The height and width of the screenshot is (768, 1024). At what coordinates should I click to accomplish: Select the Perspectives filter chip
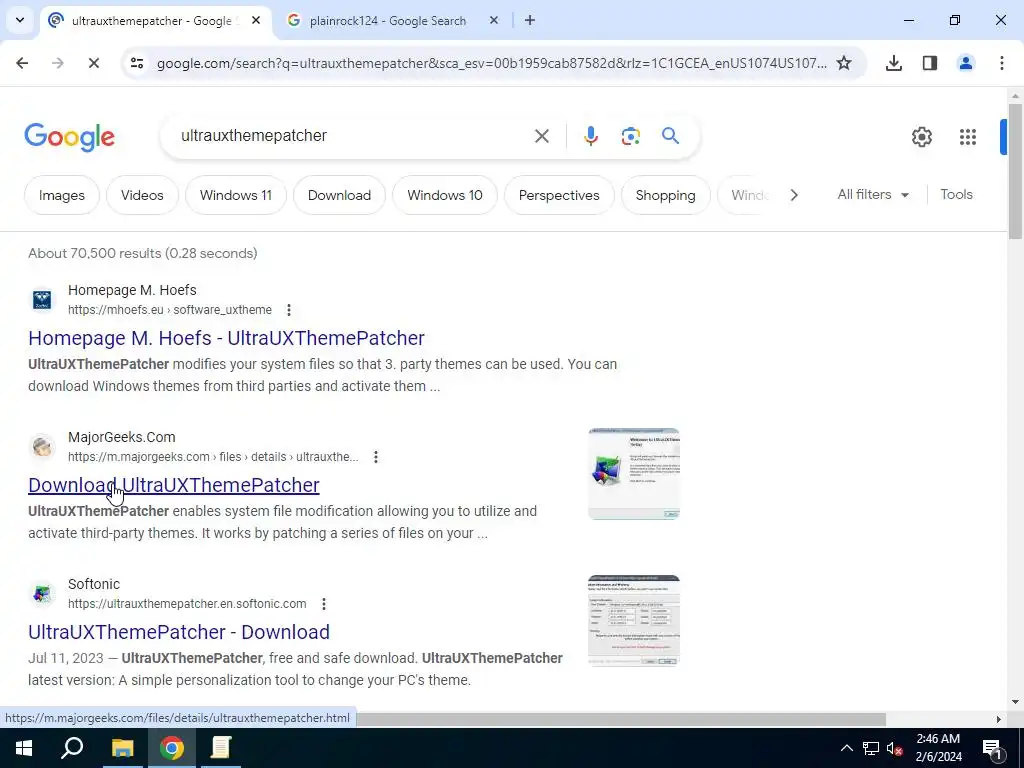click(x=559, y=195)
